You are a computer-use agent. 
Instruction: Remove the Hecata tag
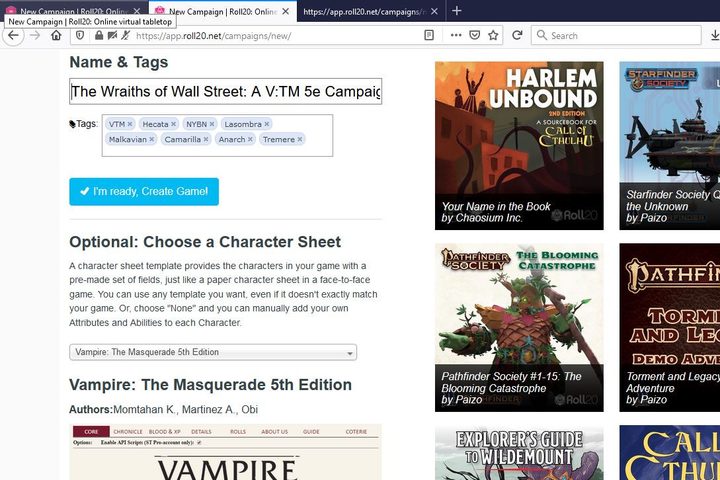click(x=173, y=124)
